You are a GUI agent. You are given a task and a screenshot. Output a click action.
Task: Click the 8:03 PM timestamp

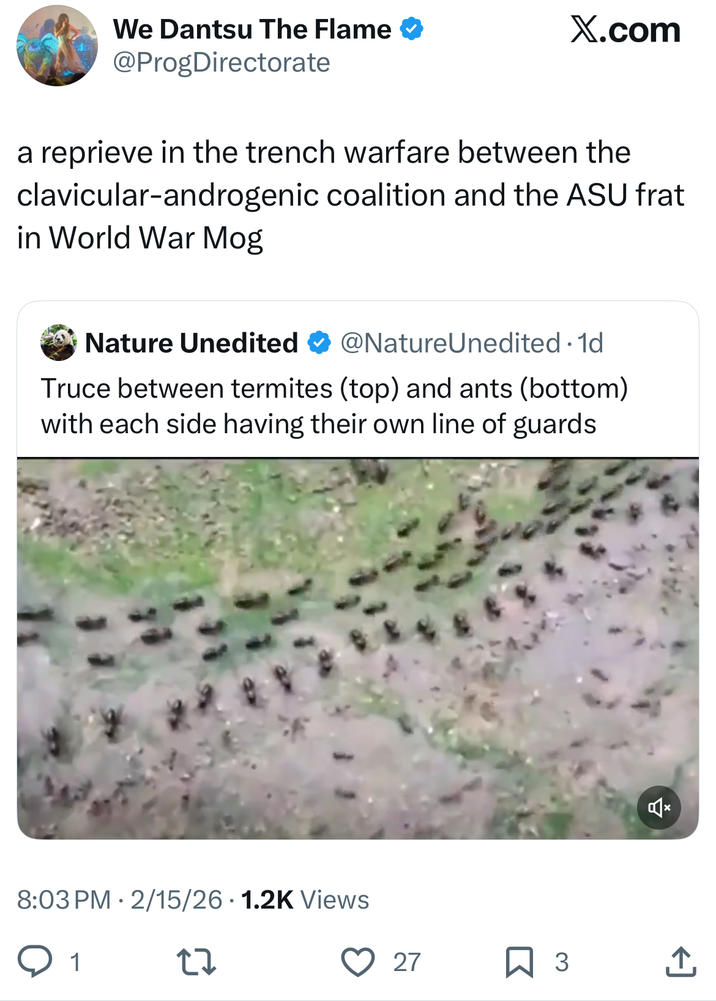coord(63,900)
